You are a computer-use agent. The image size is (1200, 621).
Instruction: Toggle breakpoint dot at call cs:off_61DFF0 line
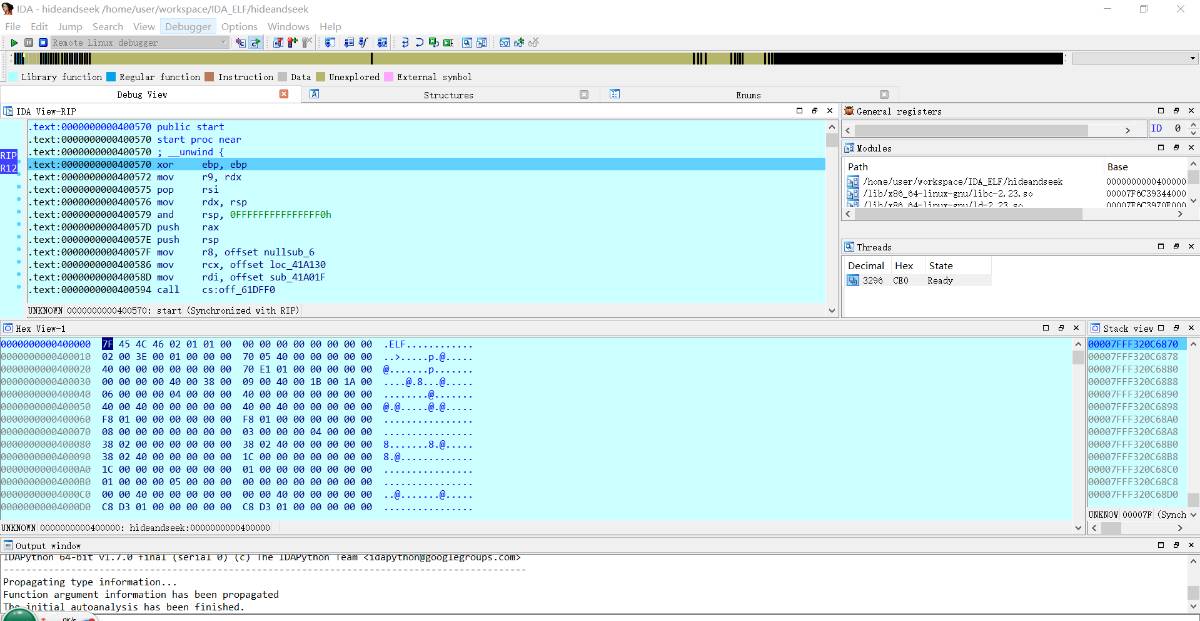tap(19, 289)
